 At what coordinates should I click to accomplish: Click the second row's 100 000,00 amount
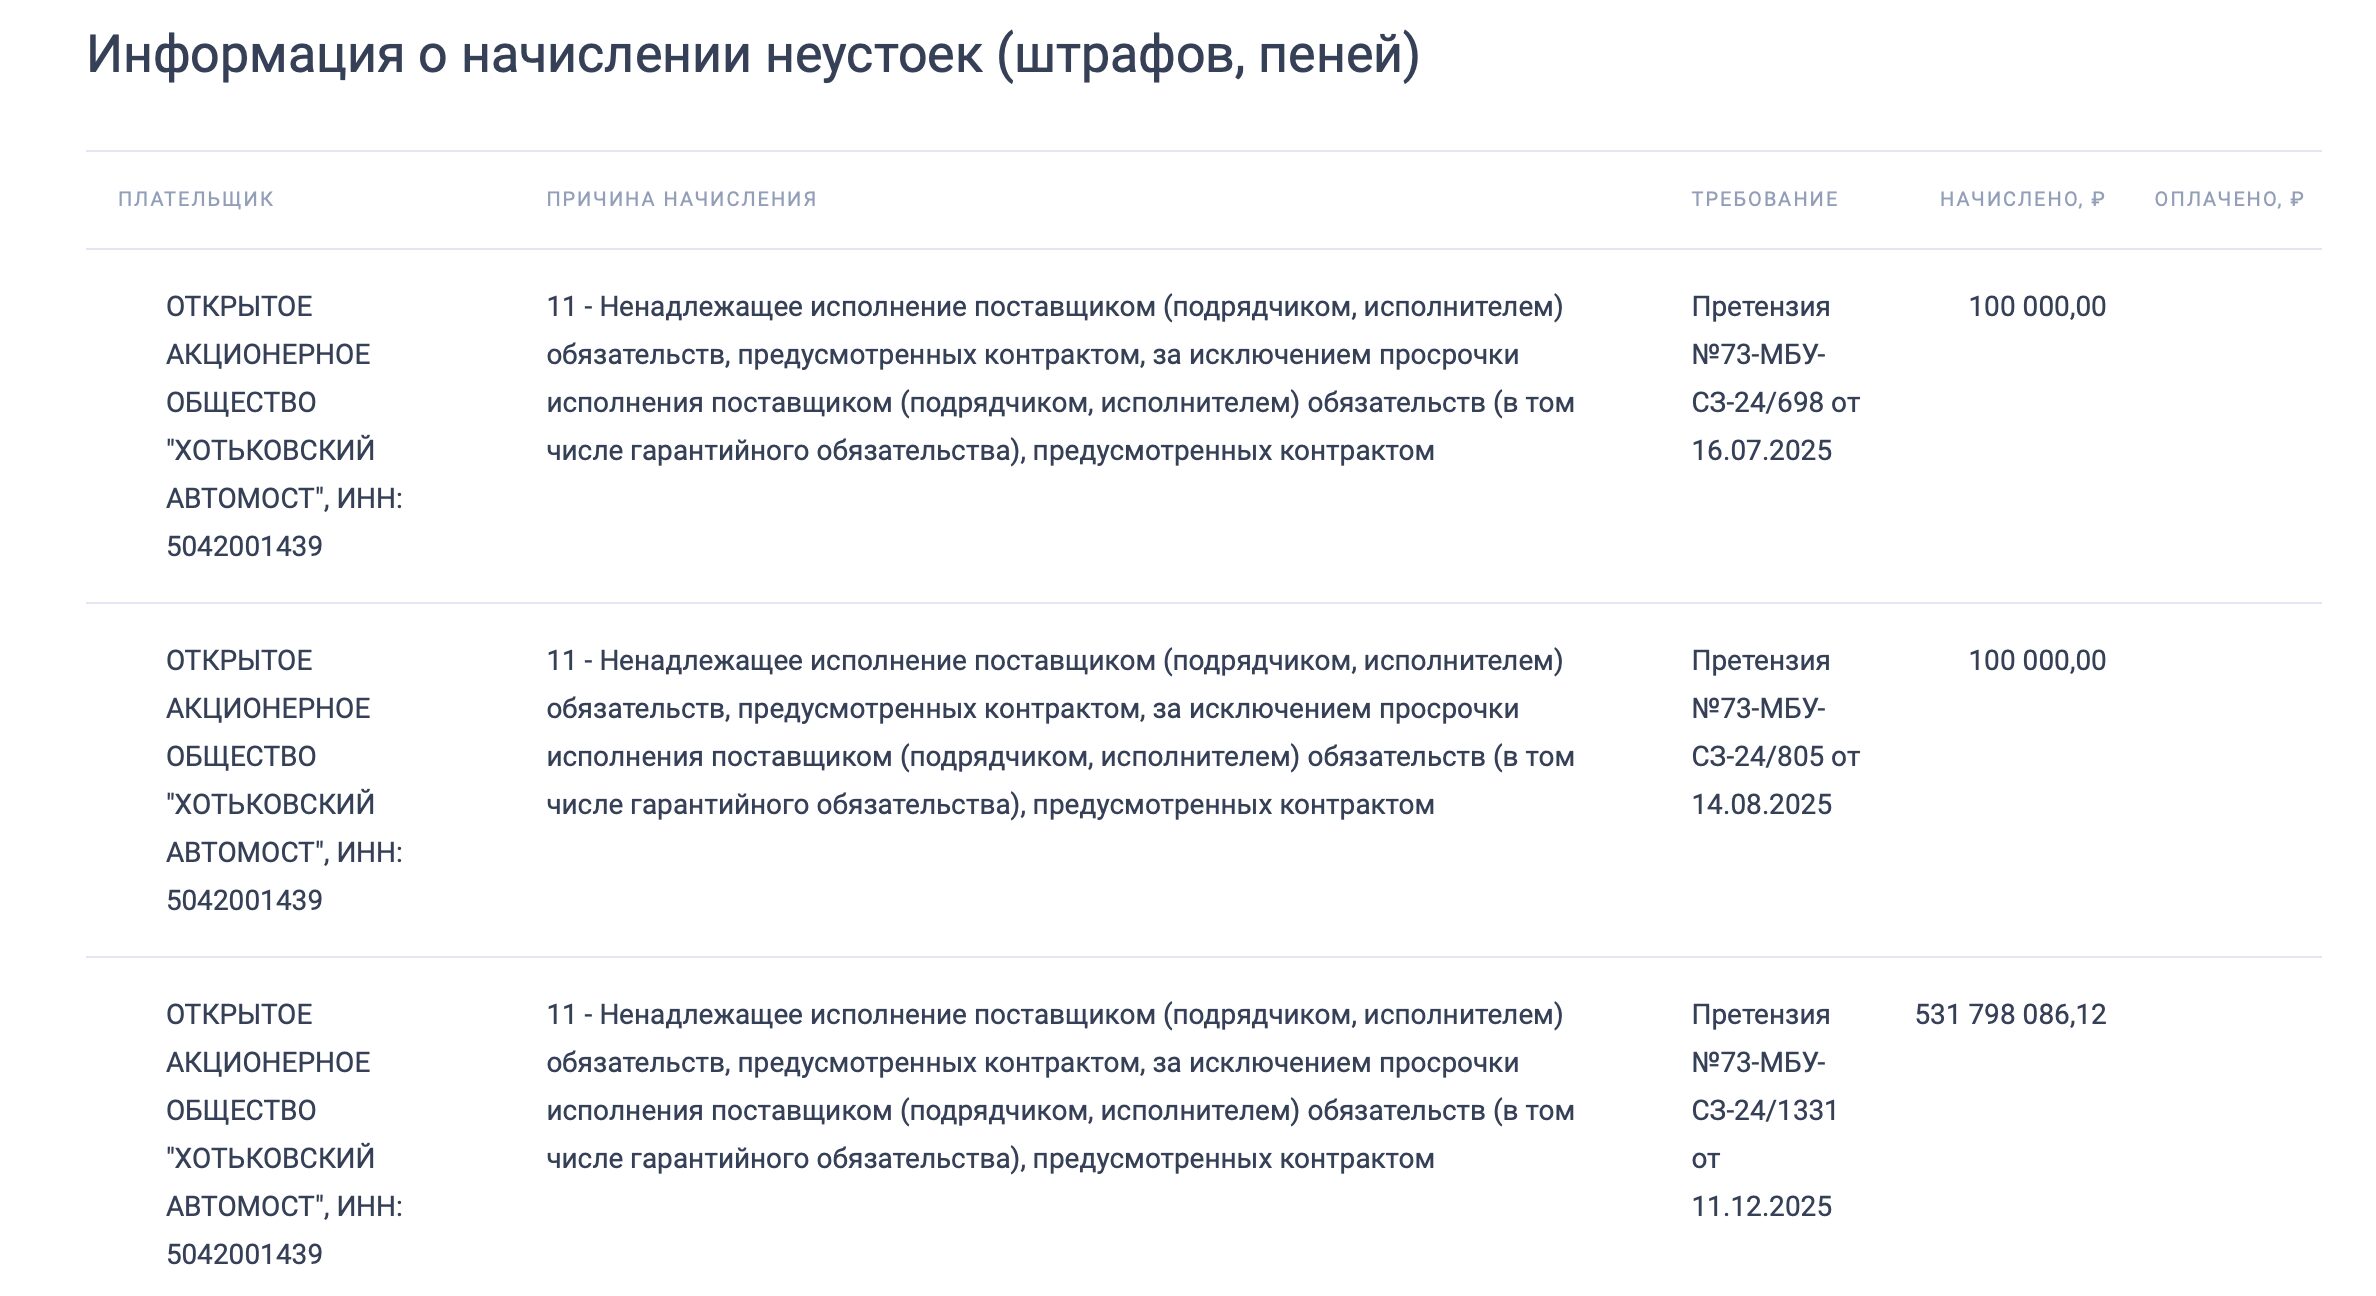coord(2036,660)
